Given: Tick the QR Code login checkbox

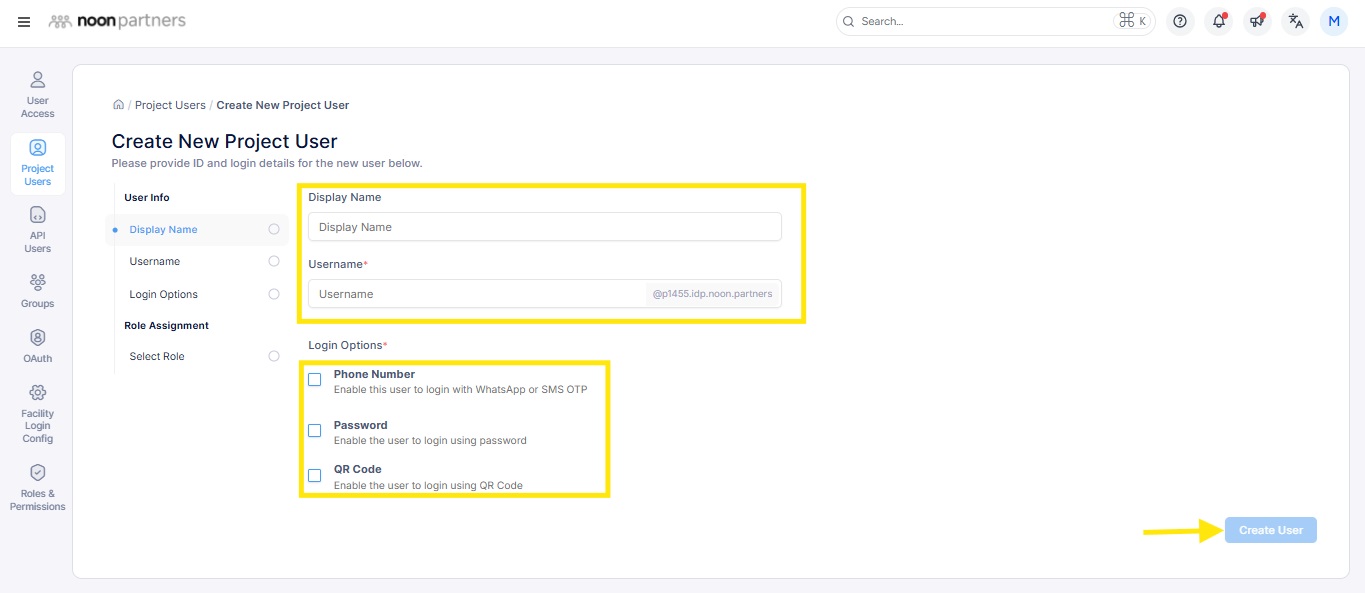Looking at the screenshot, I should pos(315,476).
